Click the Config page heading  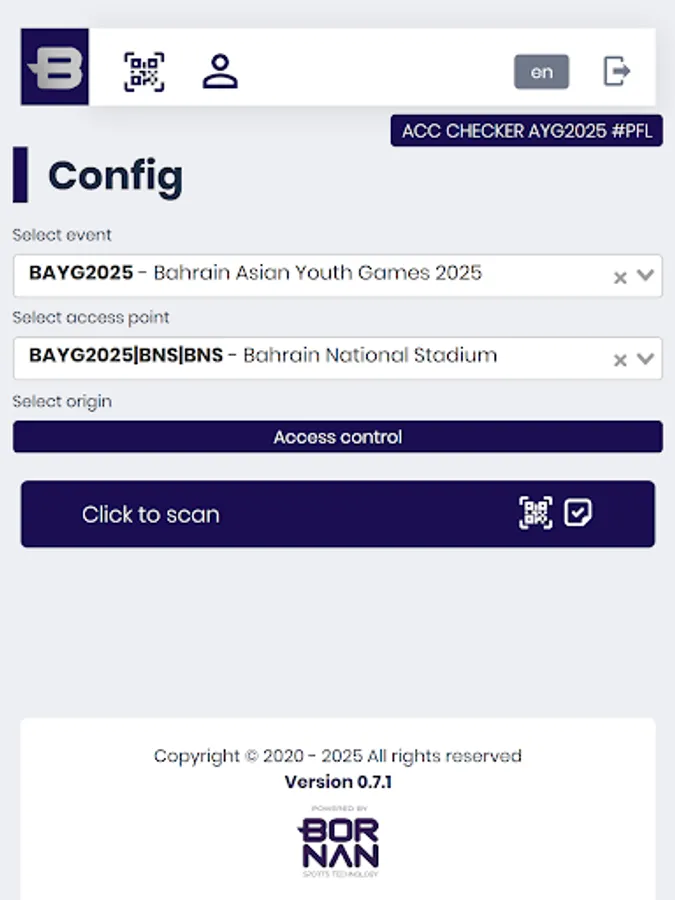(115, 176)
